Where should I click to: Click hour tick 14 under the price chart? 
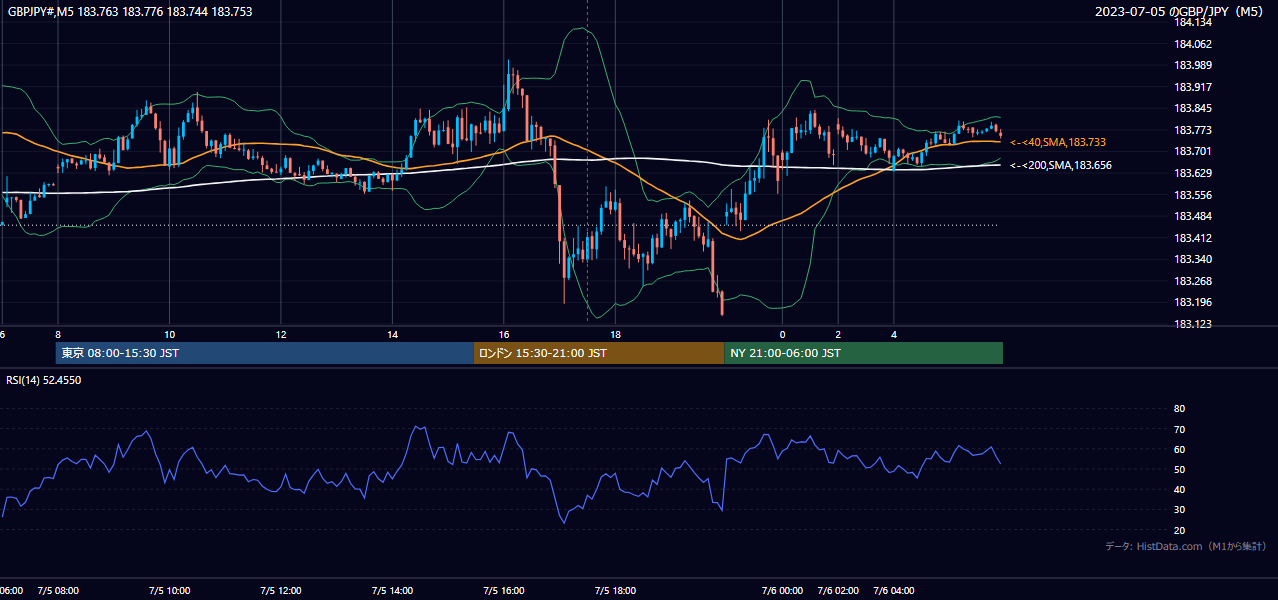(x=393, y=335)
